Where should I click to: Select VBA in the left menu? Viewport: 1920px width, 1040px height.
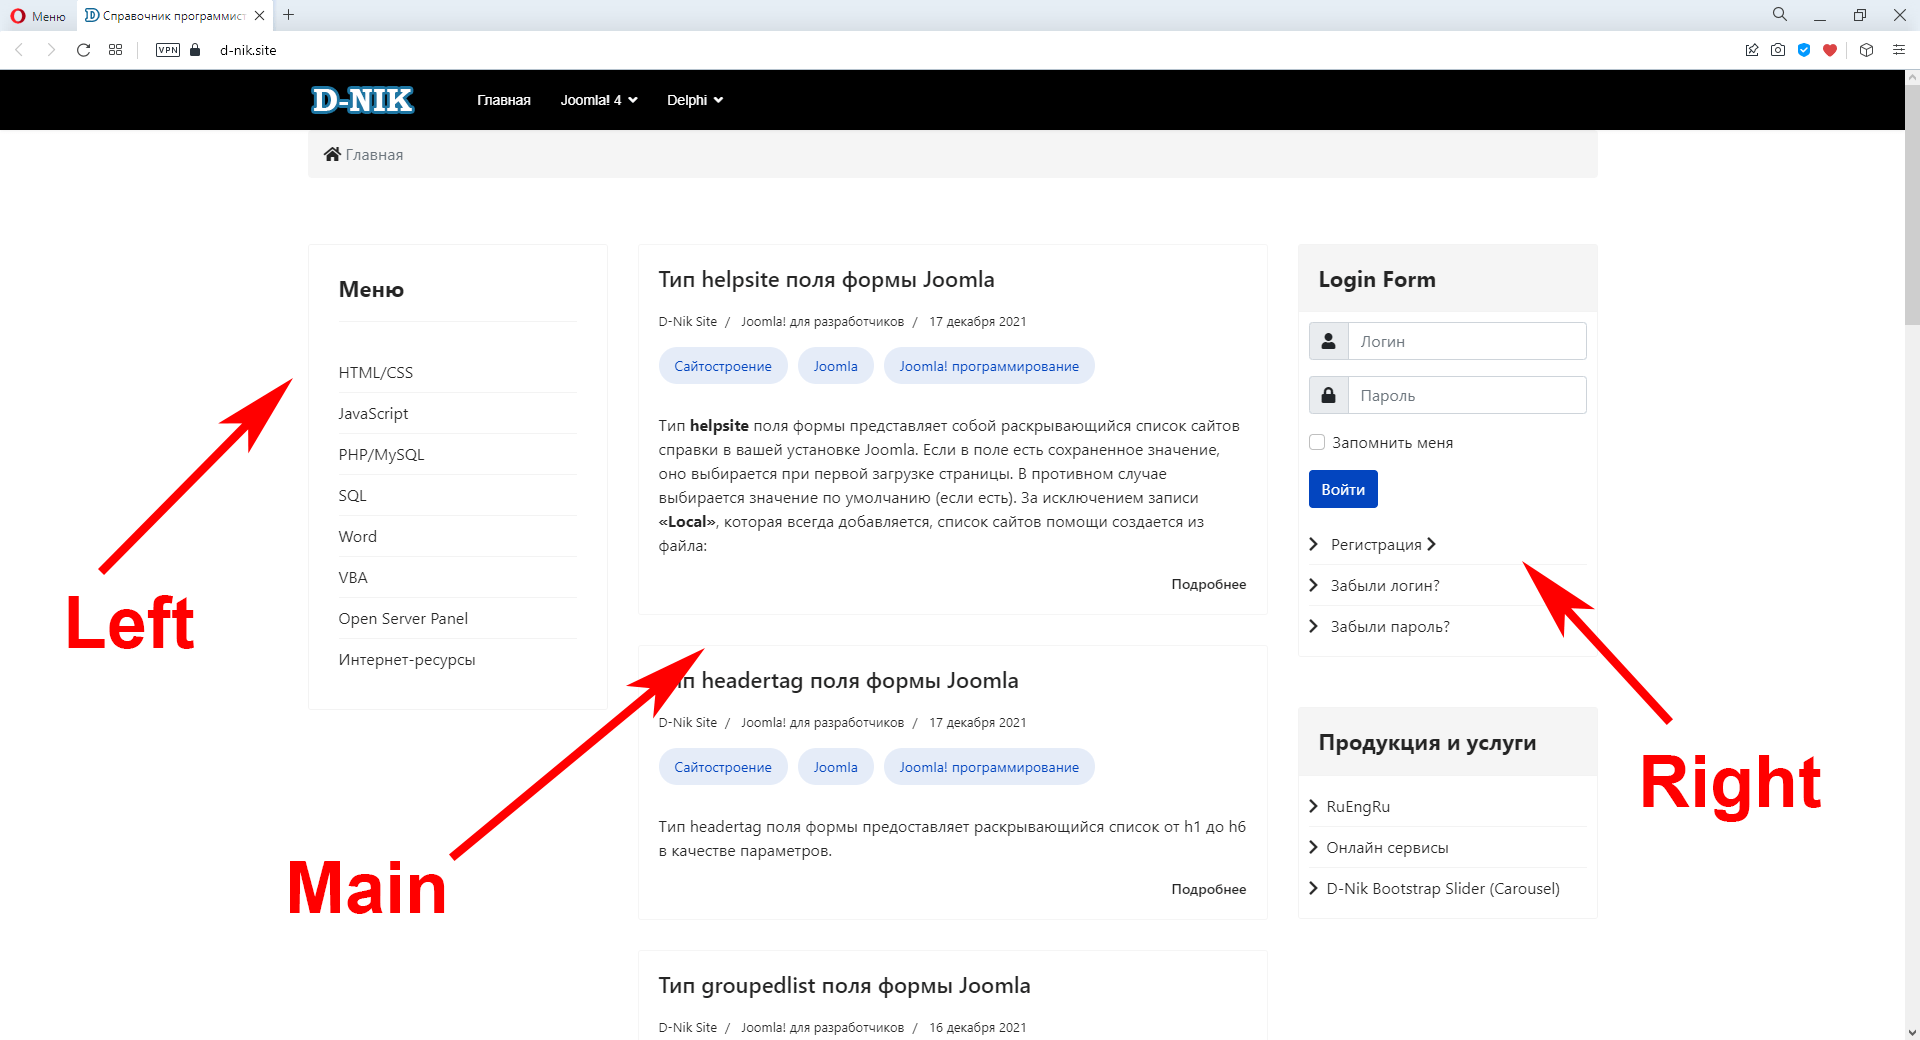coord(353,577)
